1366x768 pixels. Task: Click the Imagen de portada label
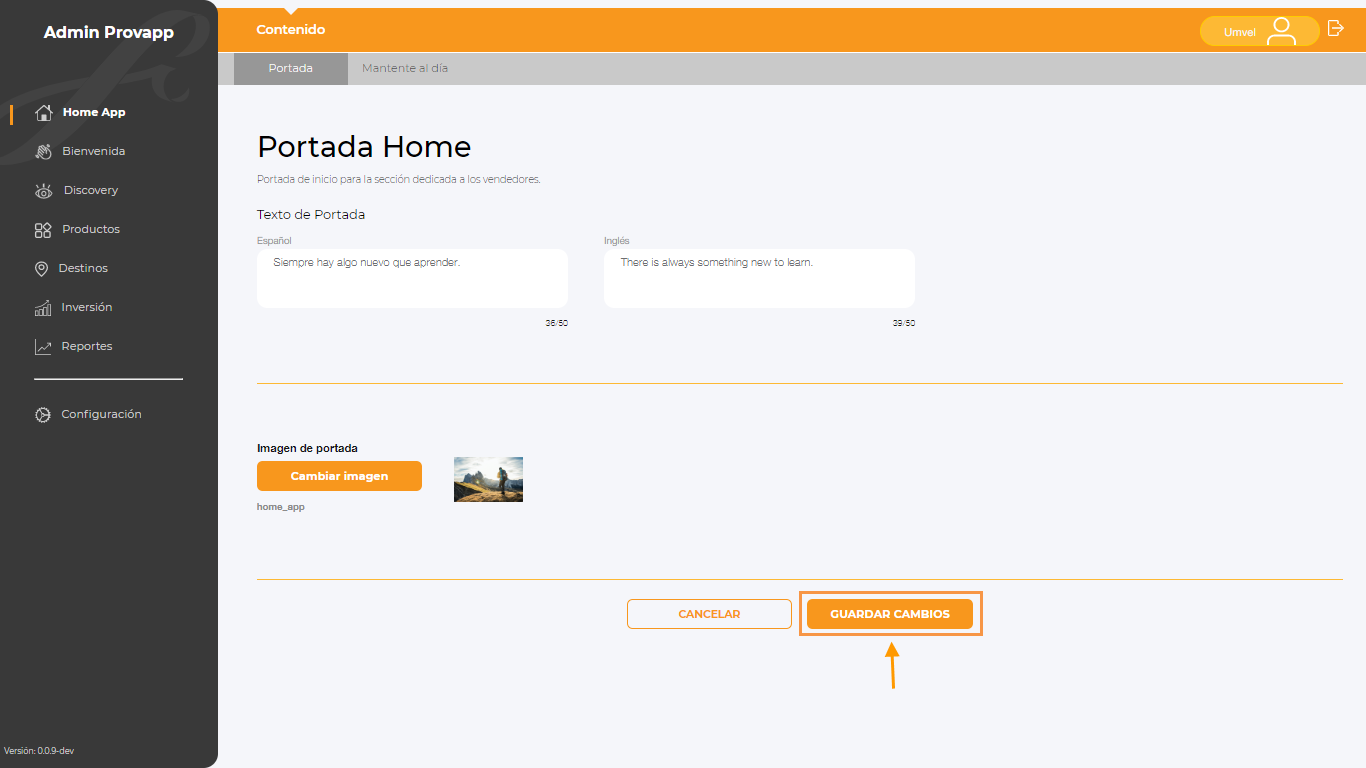307,448
